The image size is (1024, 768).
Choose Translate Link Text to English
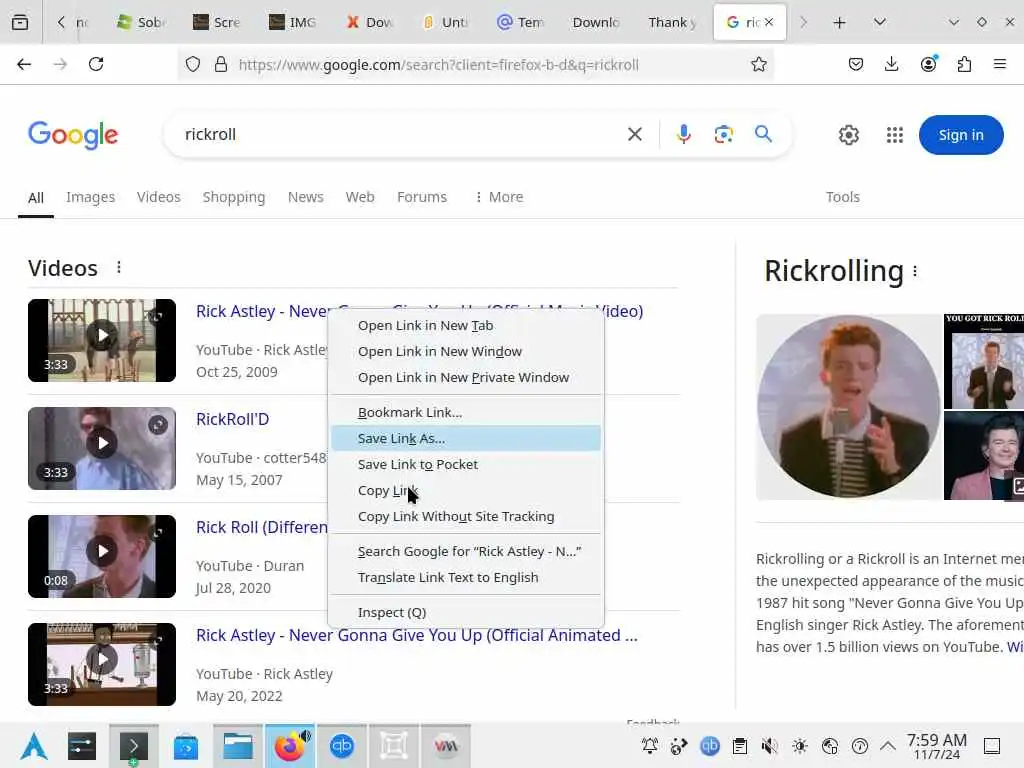pos(466,577)
